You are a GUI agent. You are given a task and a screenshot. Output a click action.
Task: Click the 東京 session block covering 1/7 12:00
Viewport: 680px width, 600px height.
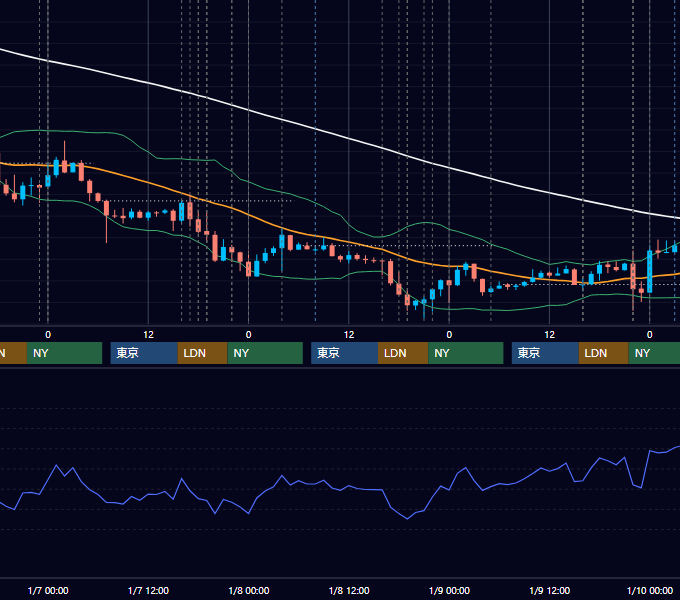(144, 353)
